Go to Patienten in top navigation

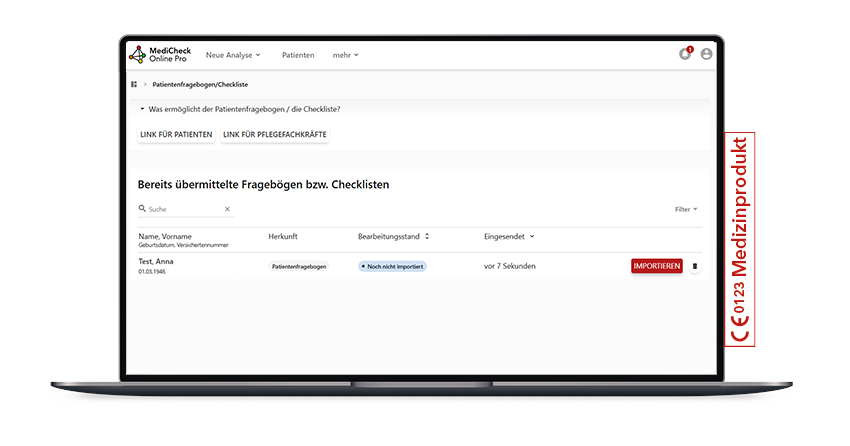click(298, 55)
